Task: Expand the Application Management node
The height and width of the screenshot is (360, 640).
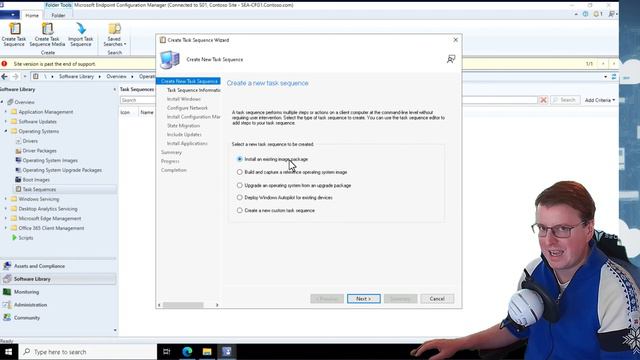Action: pos(6,112)
